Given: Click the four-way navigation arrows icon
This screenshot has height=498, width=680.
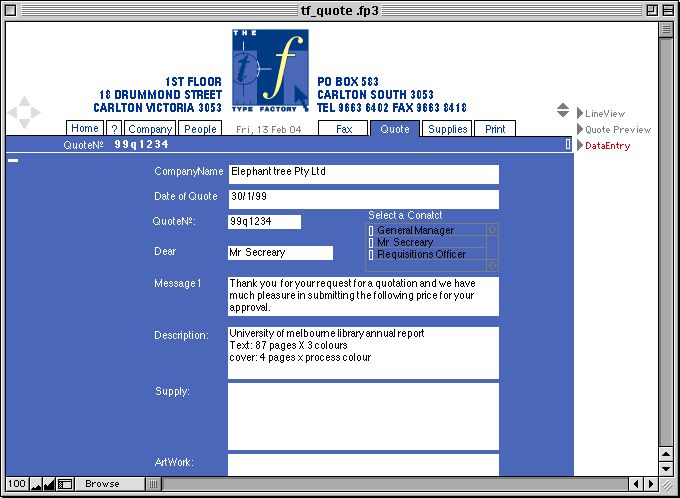Looking at the screenshot, I should tap(24, 112).
